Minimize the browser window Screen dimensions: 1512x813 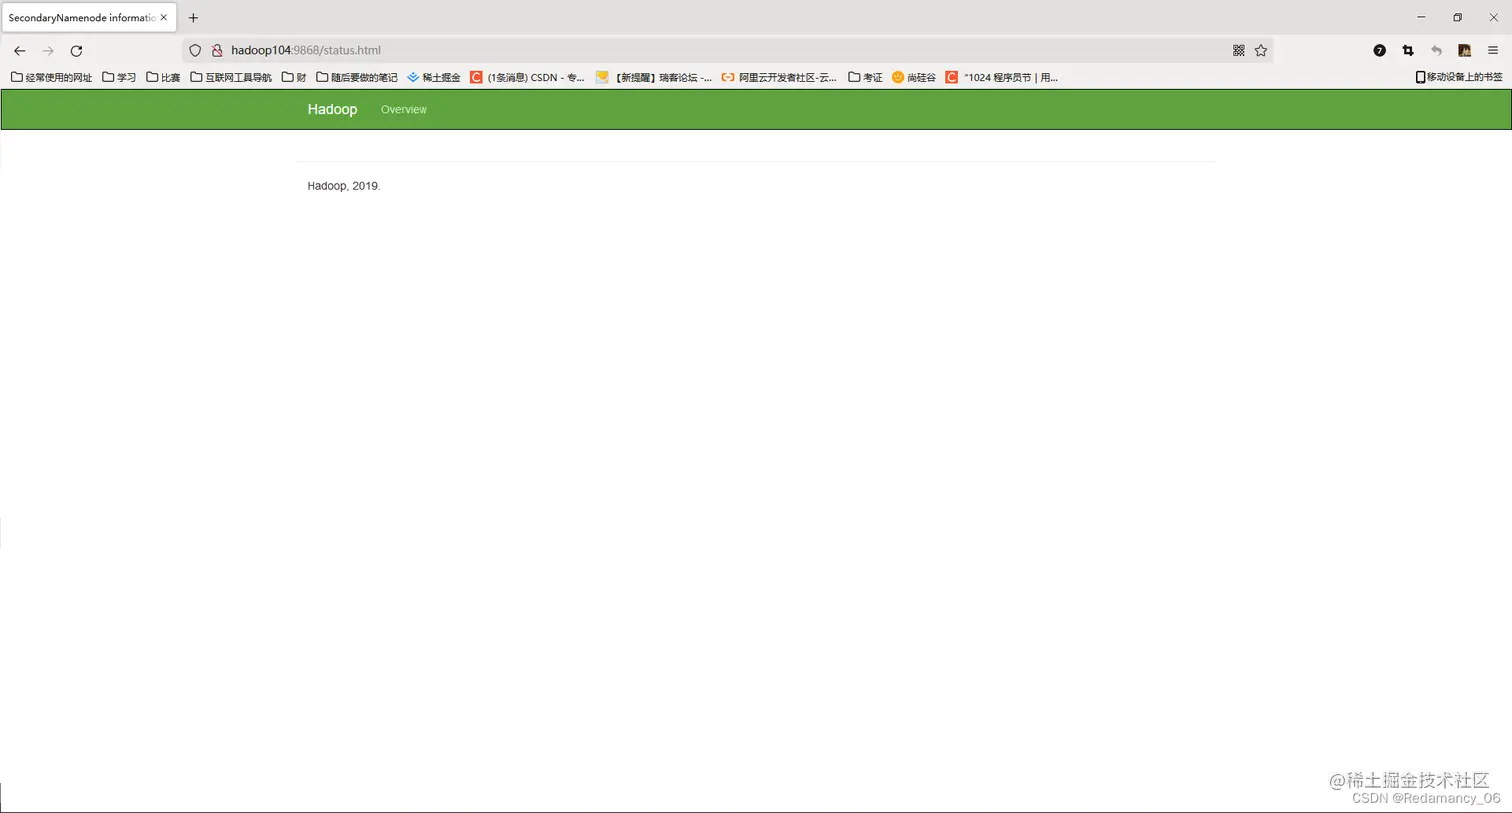pyautogui.click(x=1421, y=17)
